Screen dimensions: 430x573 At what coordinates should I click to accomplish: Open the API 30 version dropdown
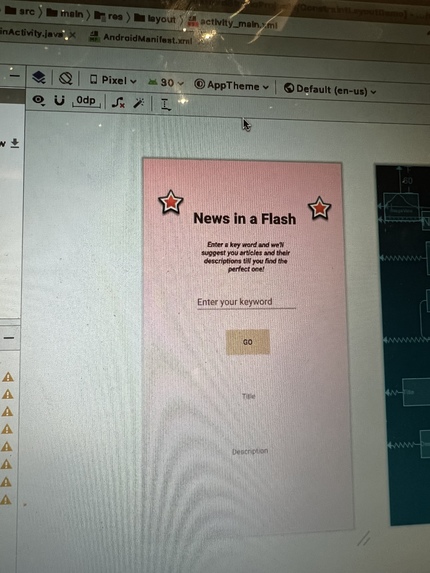tap(166, 83)
